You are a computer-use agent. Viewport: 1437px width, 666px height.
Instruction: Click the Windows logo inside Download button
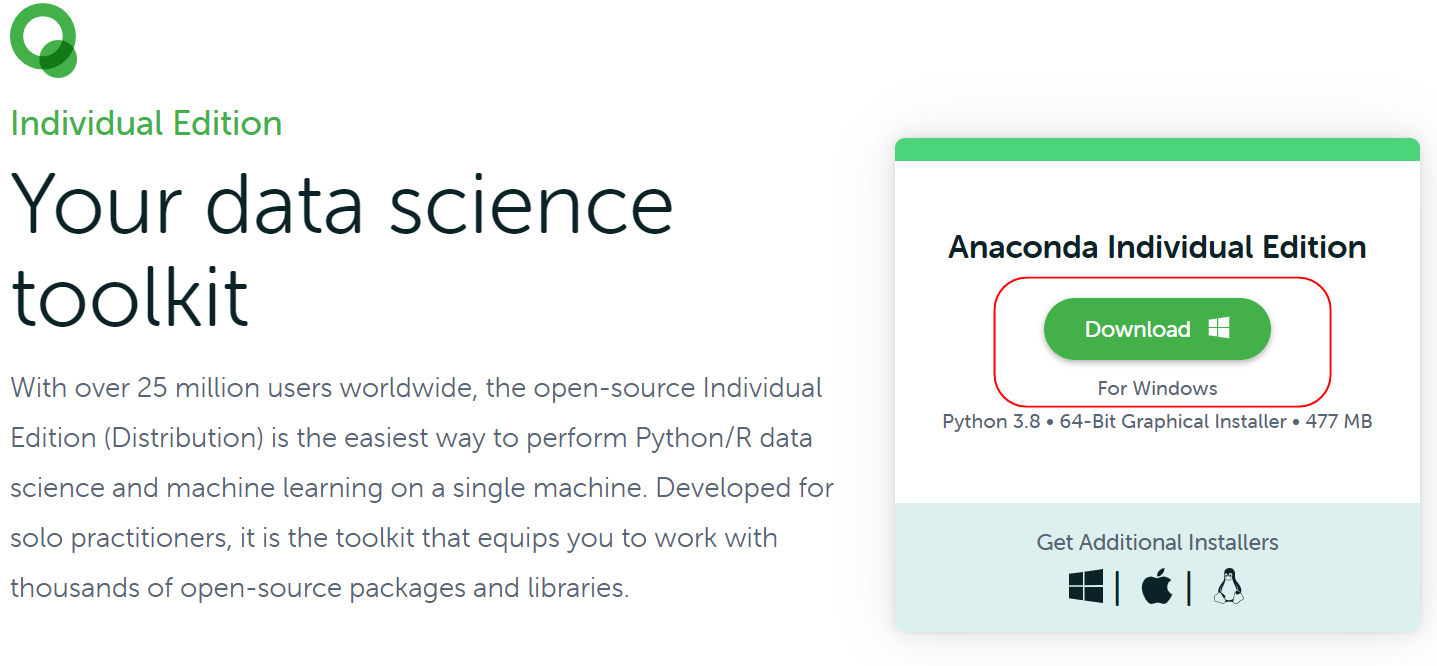[x=1219, y=328]
